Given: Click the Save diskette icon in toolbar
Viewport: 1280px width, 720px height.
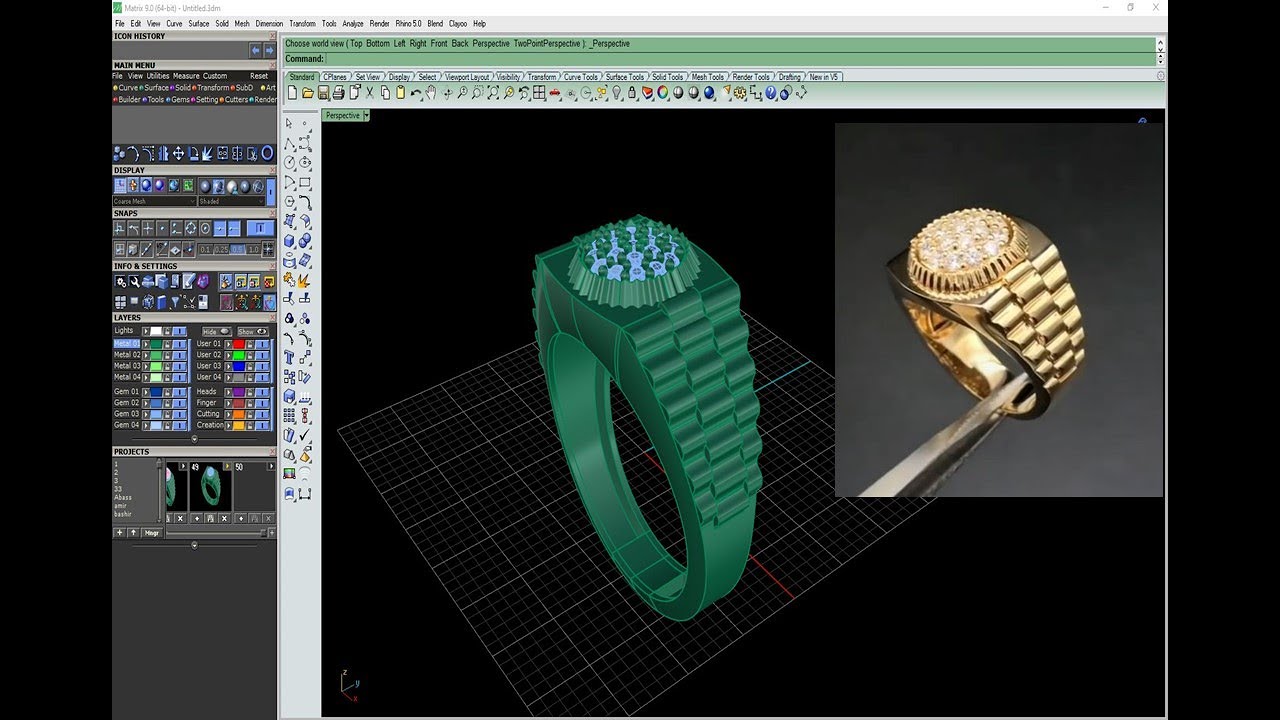Looking at the screenshot, I should [322, 92].
